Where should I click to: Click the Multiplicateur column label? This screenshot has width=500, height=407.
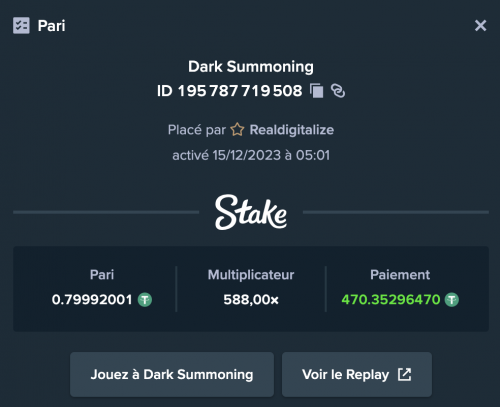coord(251,275)
